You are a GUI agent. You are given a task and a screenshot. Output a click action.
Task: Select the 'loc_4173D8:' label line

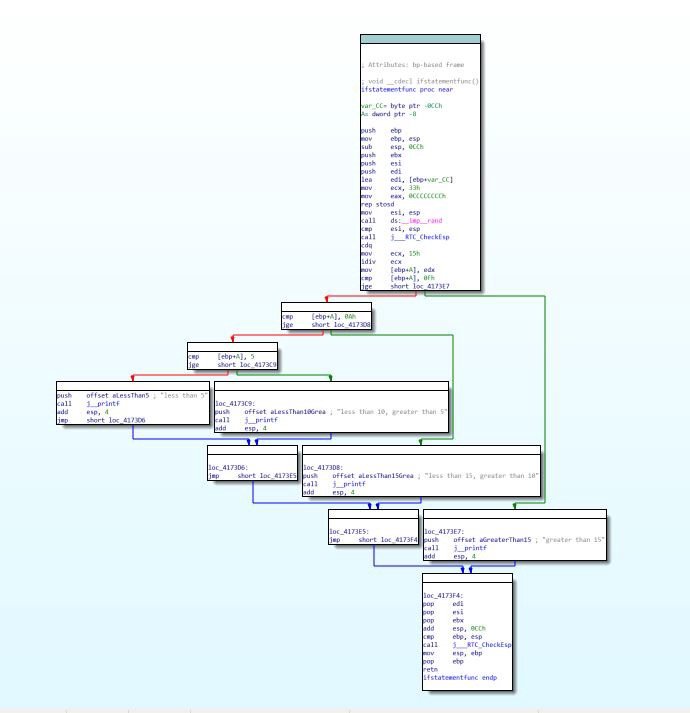[323, 467]
